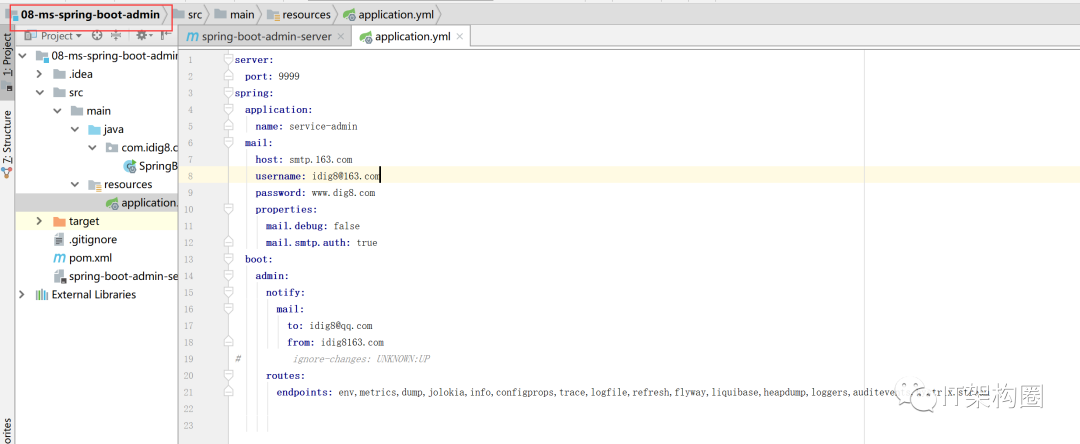Click src in the breadcrumb bar
Viewport: 1080px width, 444px height.
coord(195,14)
